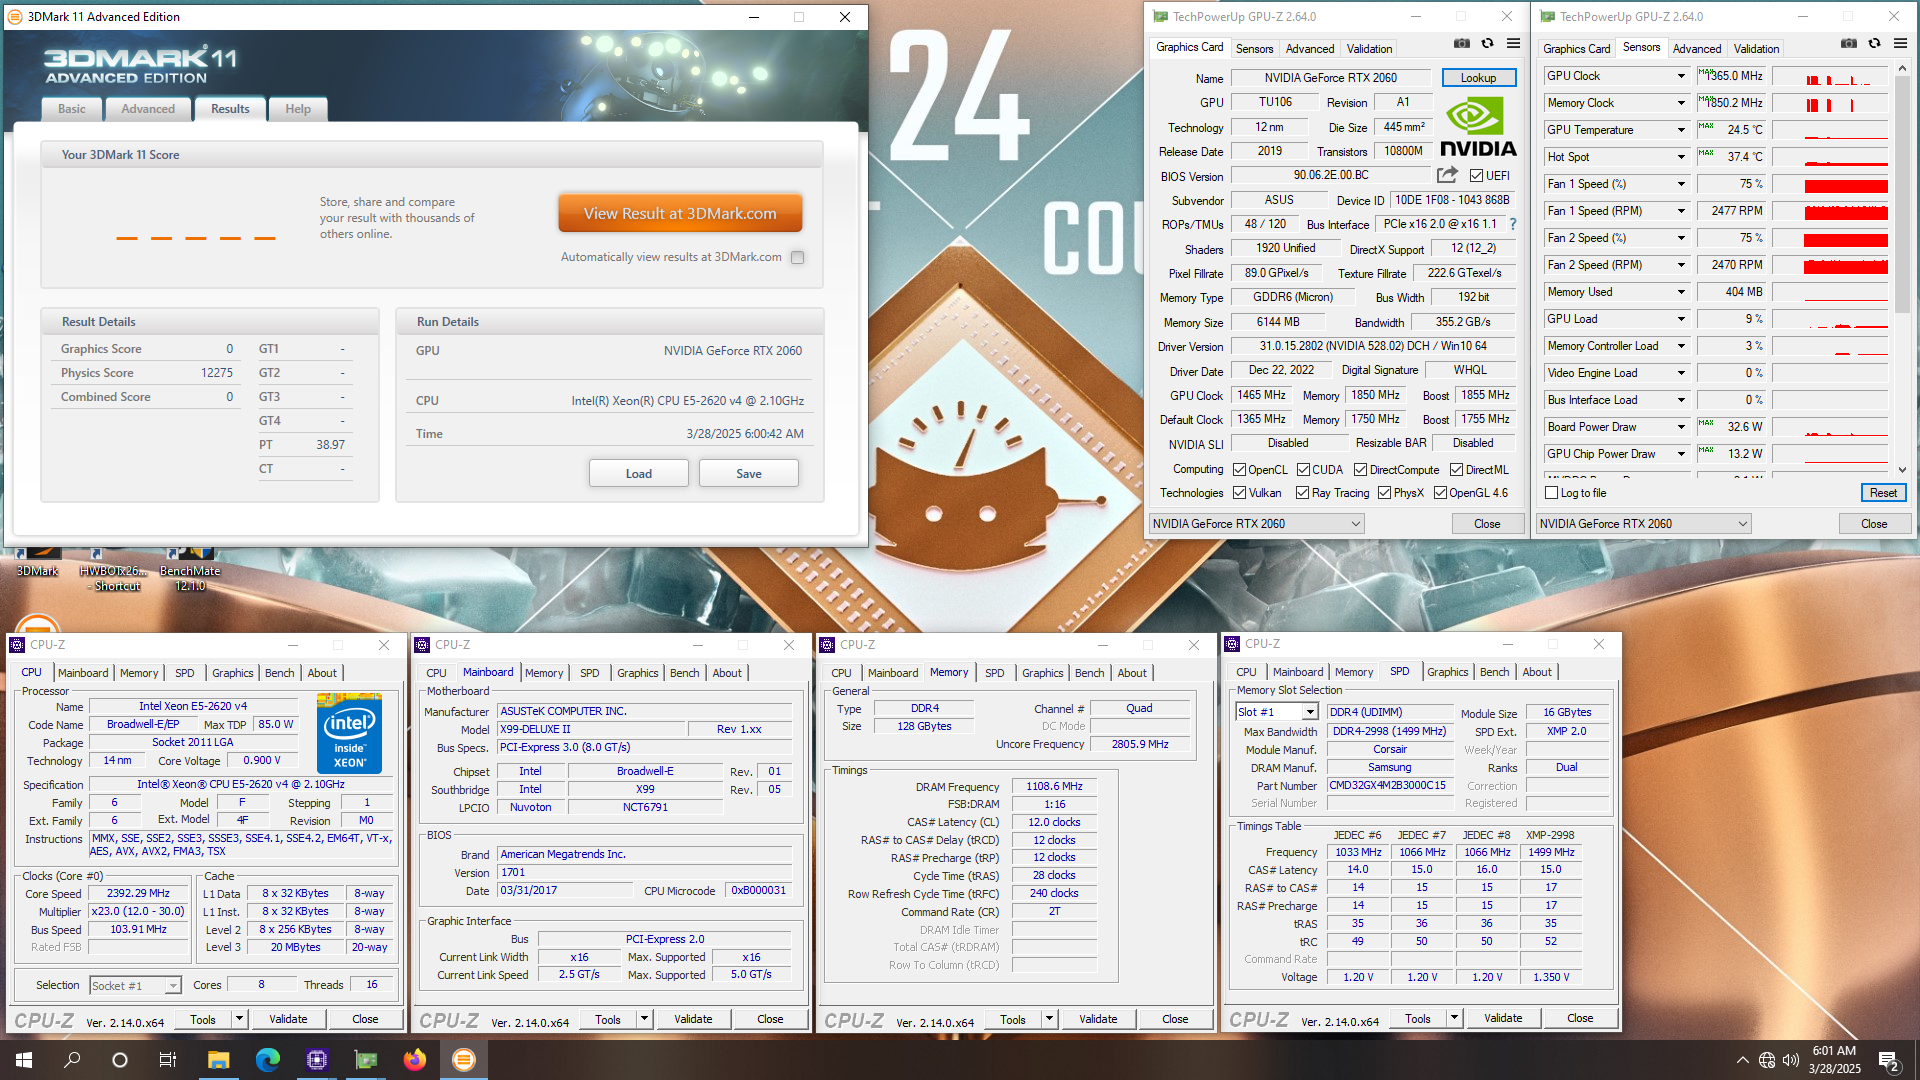Toggle CUDA checkbox
The image size is (1920, 1080).
click(x=1303, y=470)
